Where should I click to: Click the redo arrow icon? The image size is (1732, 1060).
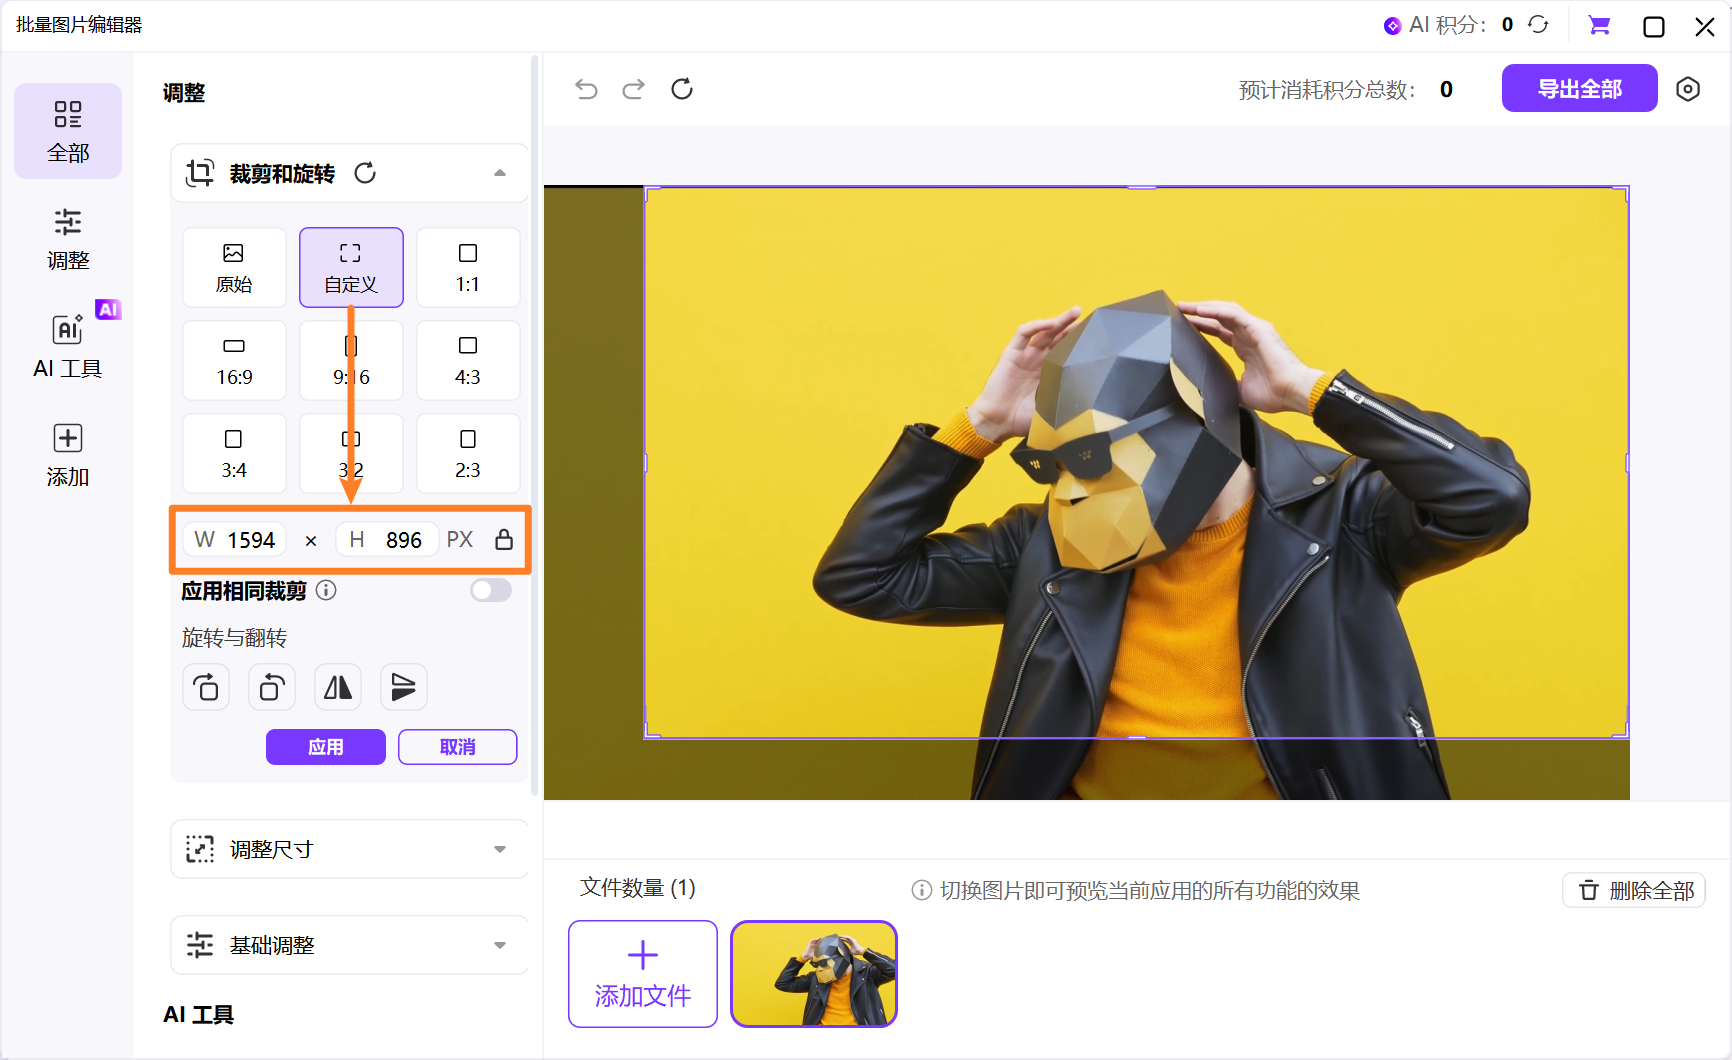point(633,89)
